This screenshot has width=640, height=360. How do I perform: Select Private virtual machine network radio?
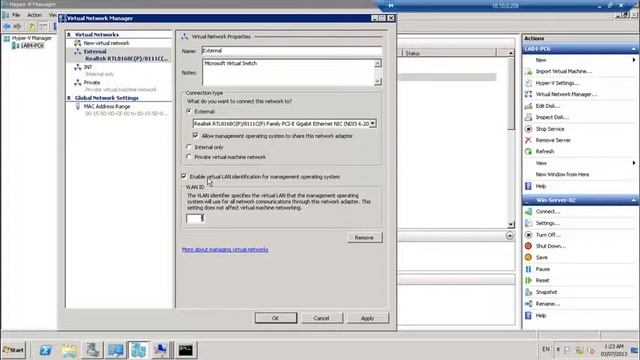(189, 157)
